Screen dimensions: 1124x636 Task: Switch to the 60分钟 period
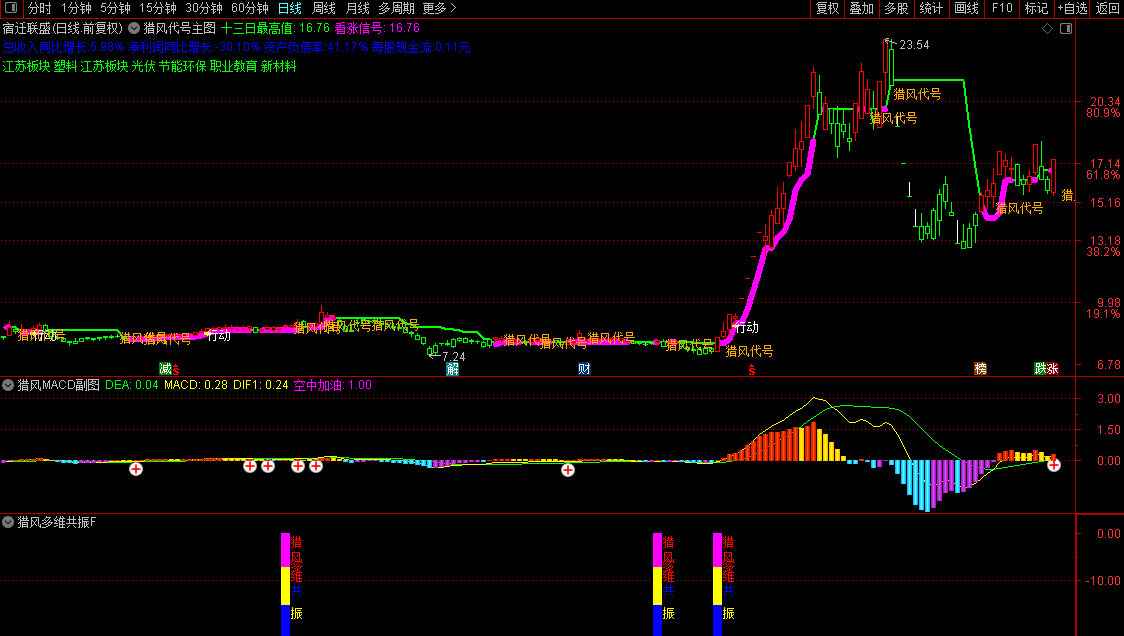249,8
